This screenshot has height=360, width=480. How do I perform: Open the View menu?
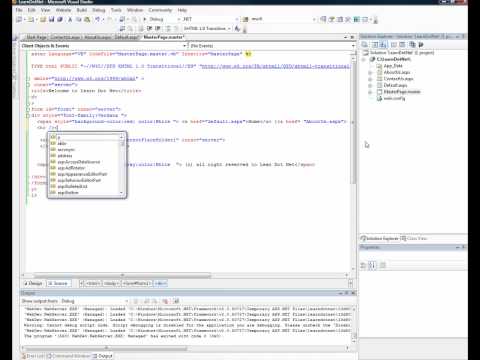click(45, 10)
